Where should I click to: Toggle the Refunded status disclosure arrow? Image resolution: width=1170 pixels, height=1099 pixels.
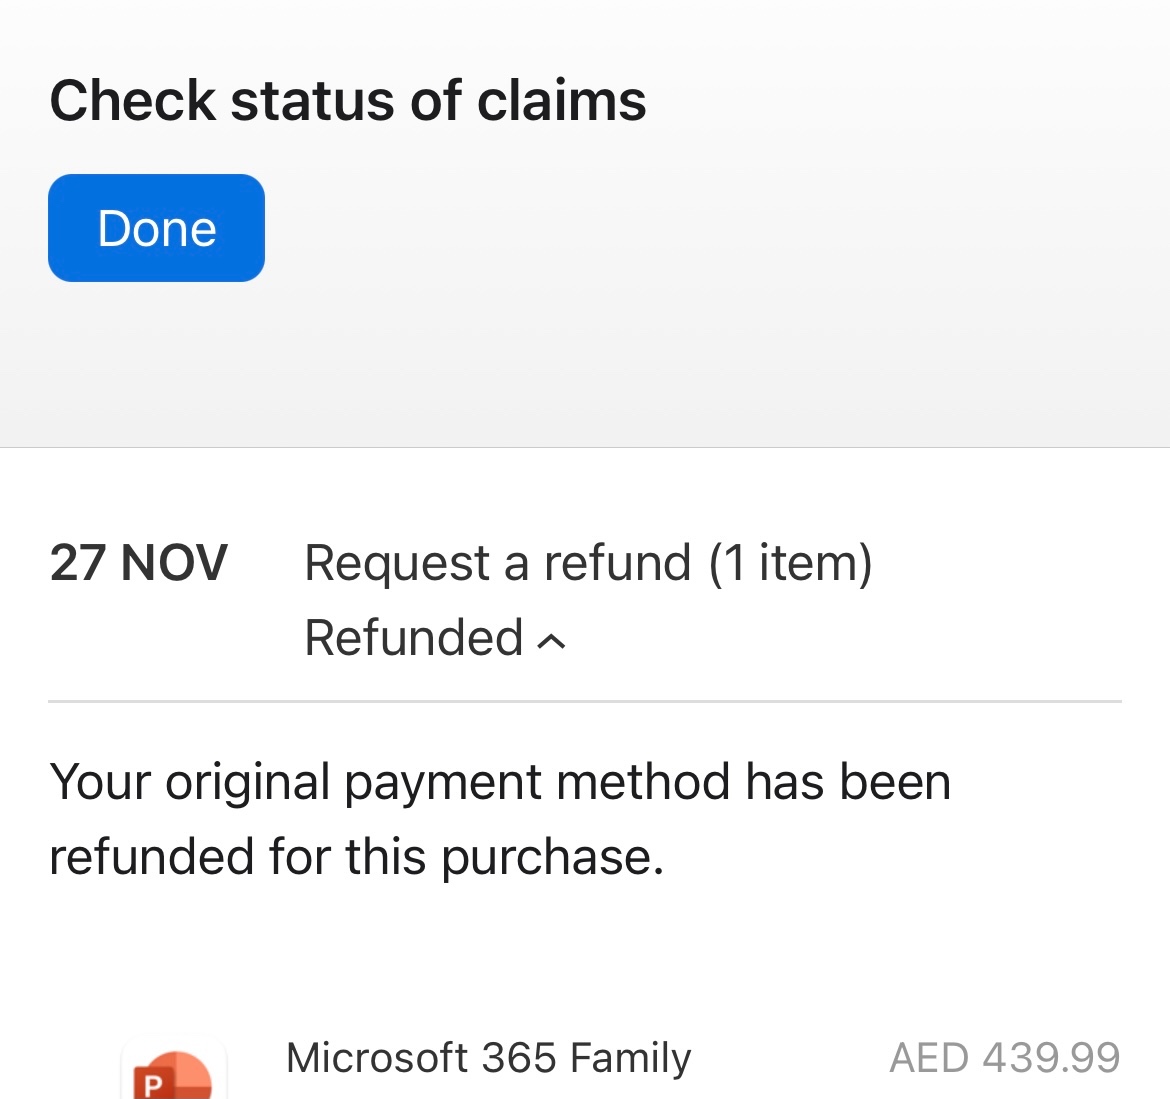[548, 639]
